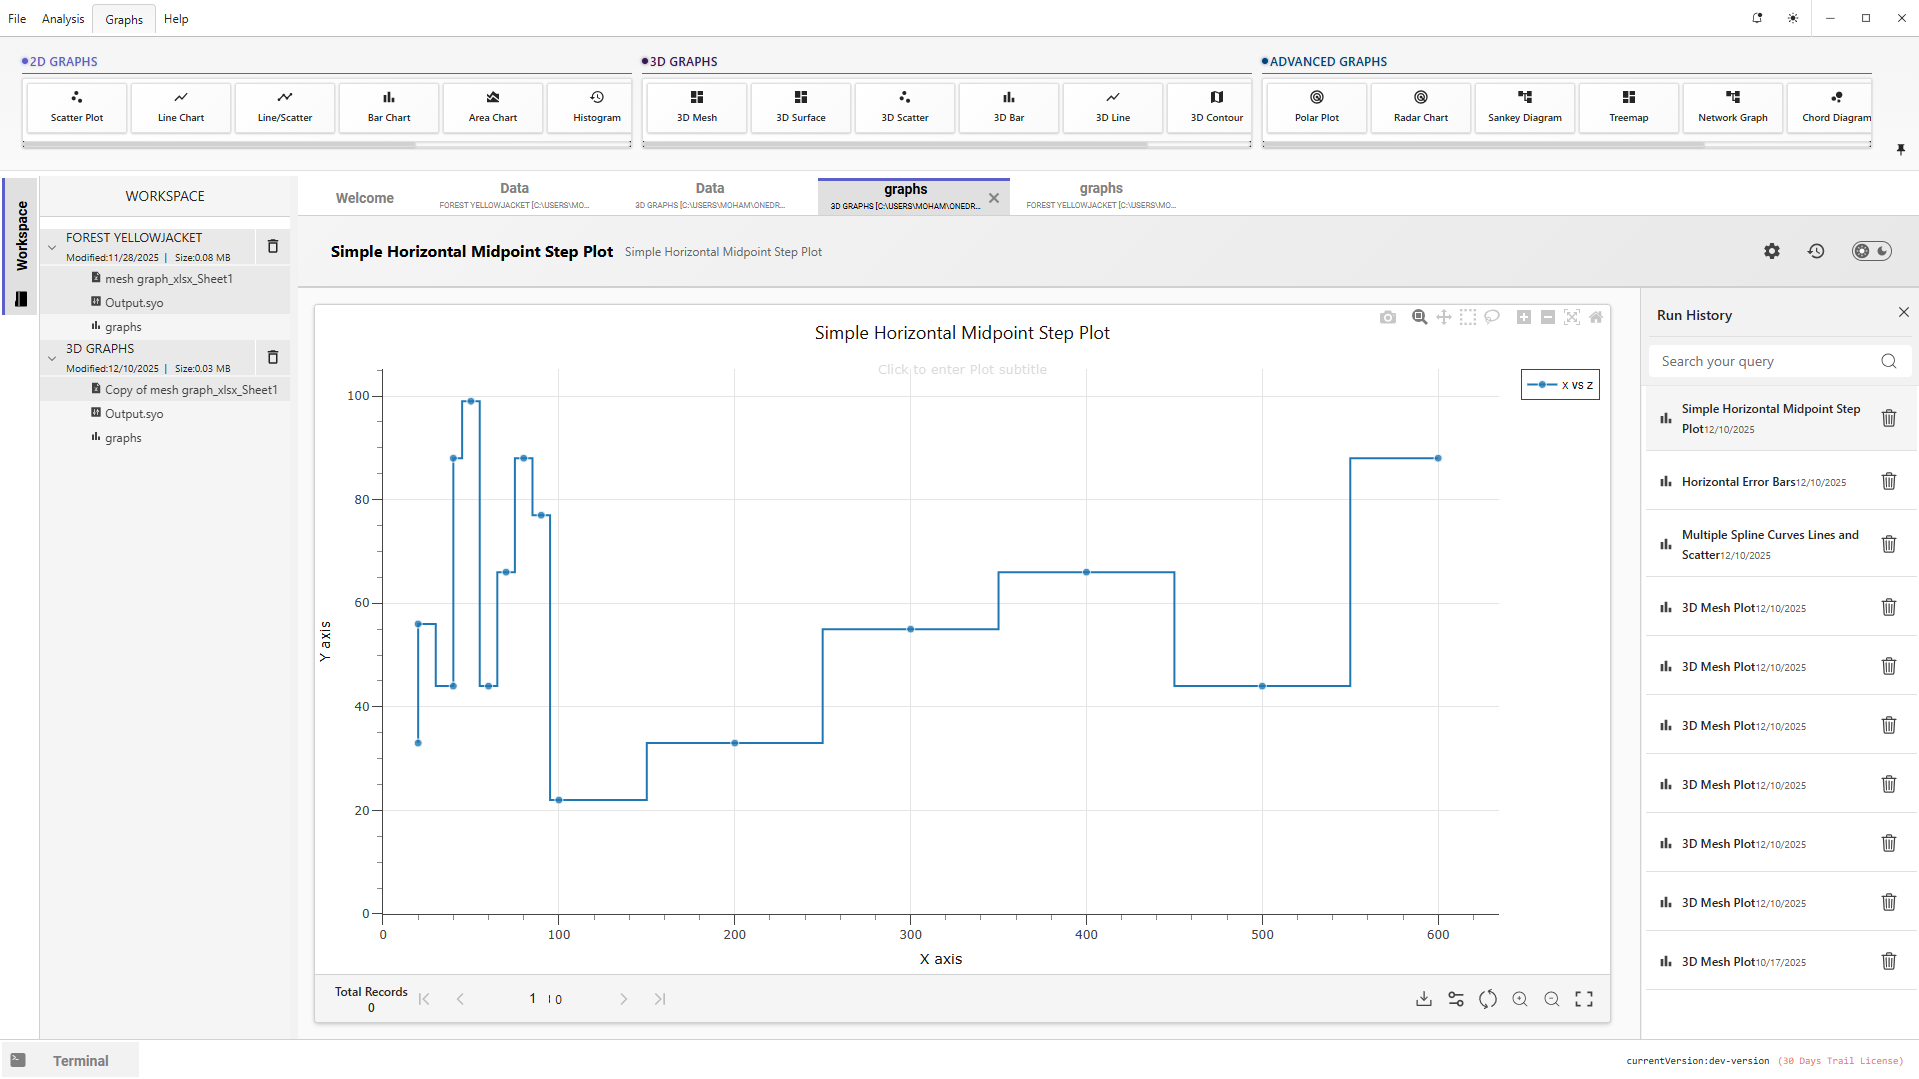Click the Run History search field
Screen dimensions: 1919x1079
tap(1766, 361)
